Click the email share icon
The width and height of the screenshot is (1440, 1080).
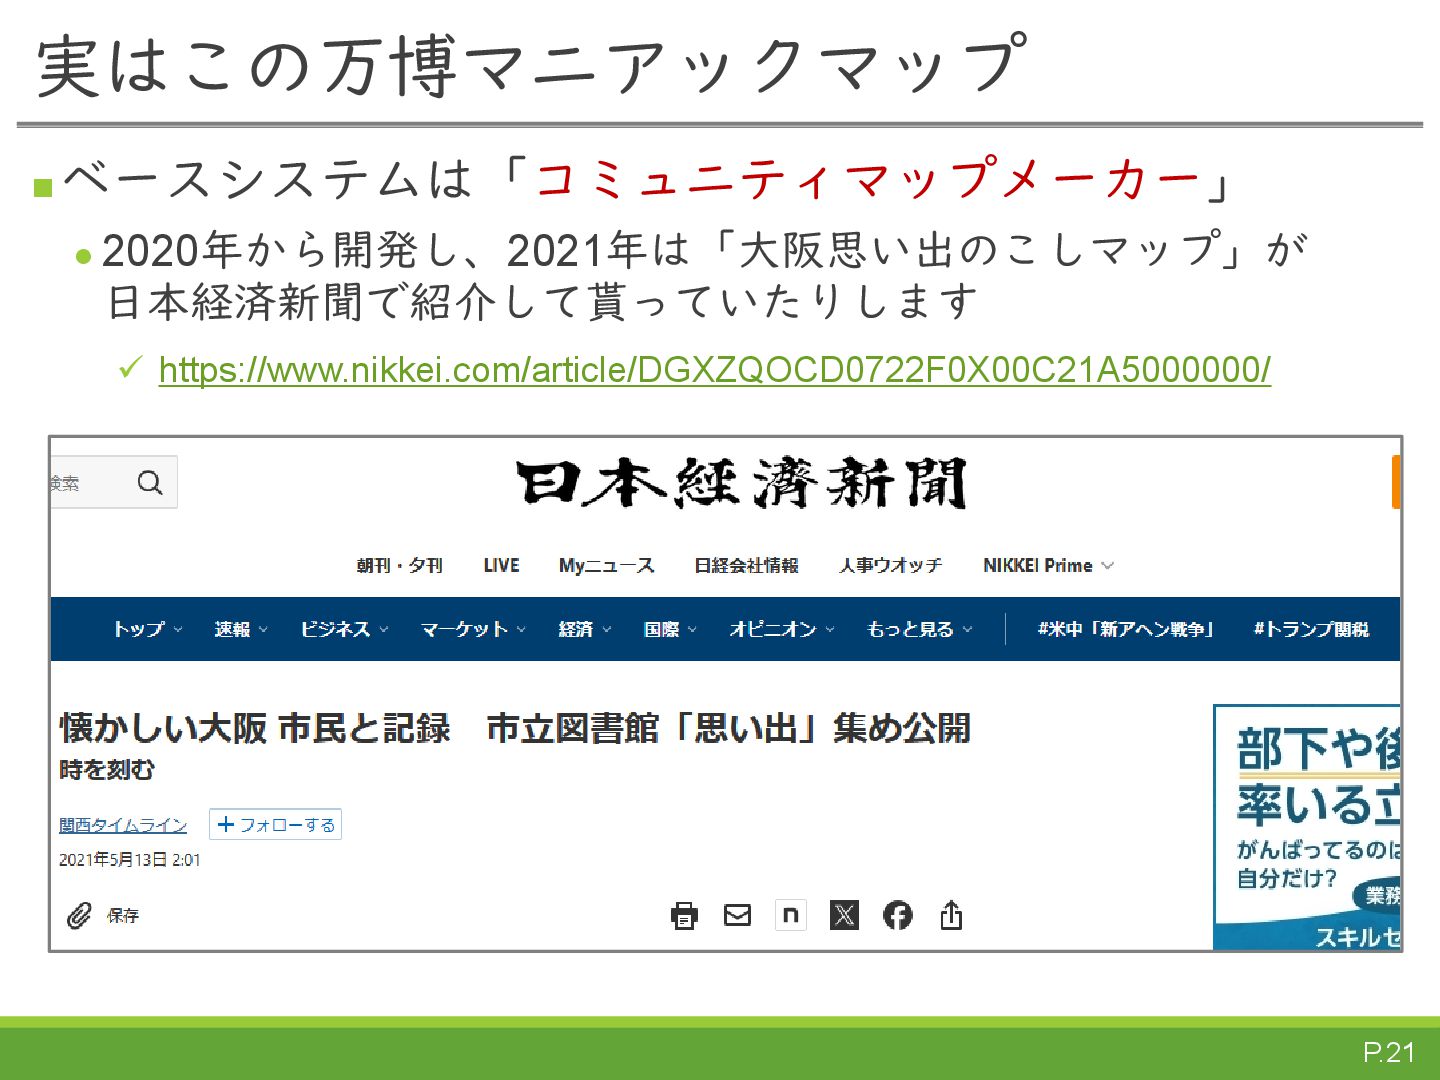coord(737,915)
